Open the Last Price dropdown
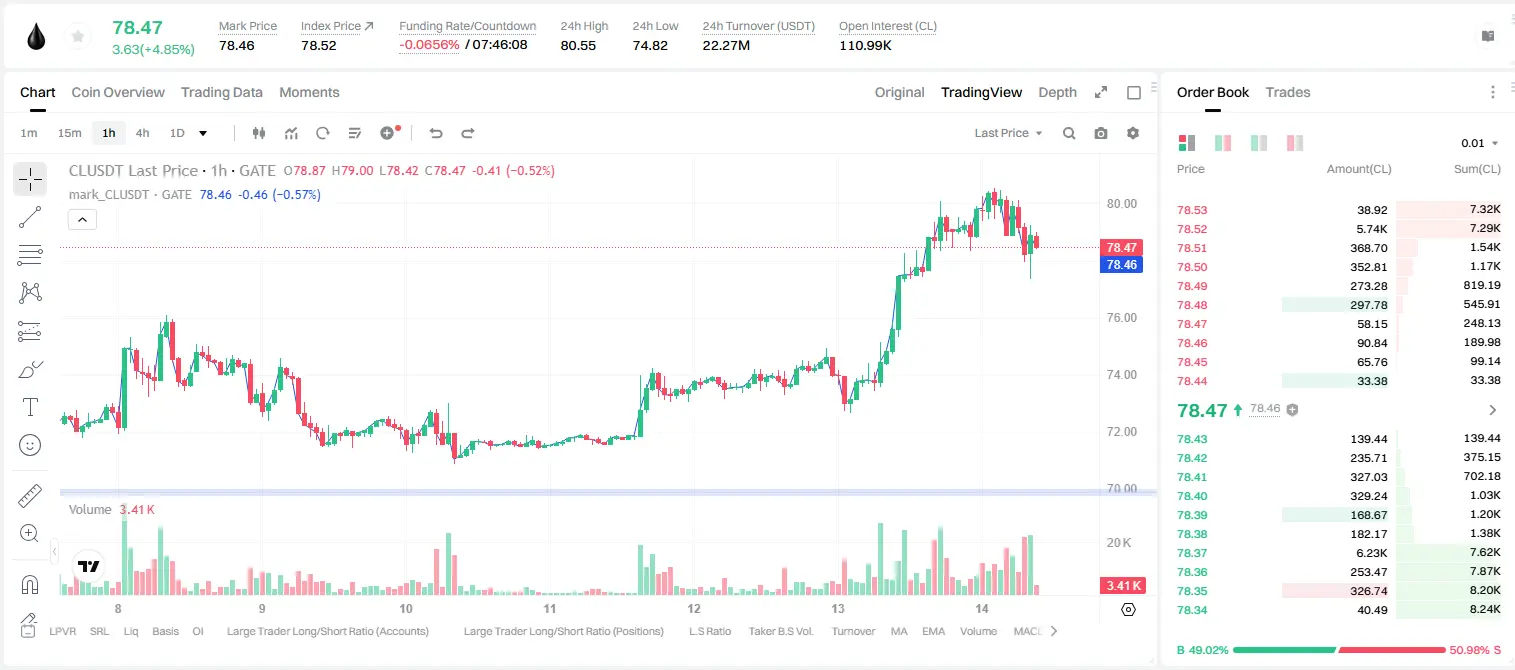 tap(1008, 133)
